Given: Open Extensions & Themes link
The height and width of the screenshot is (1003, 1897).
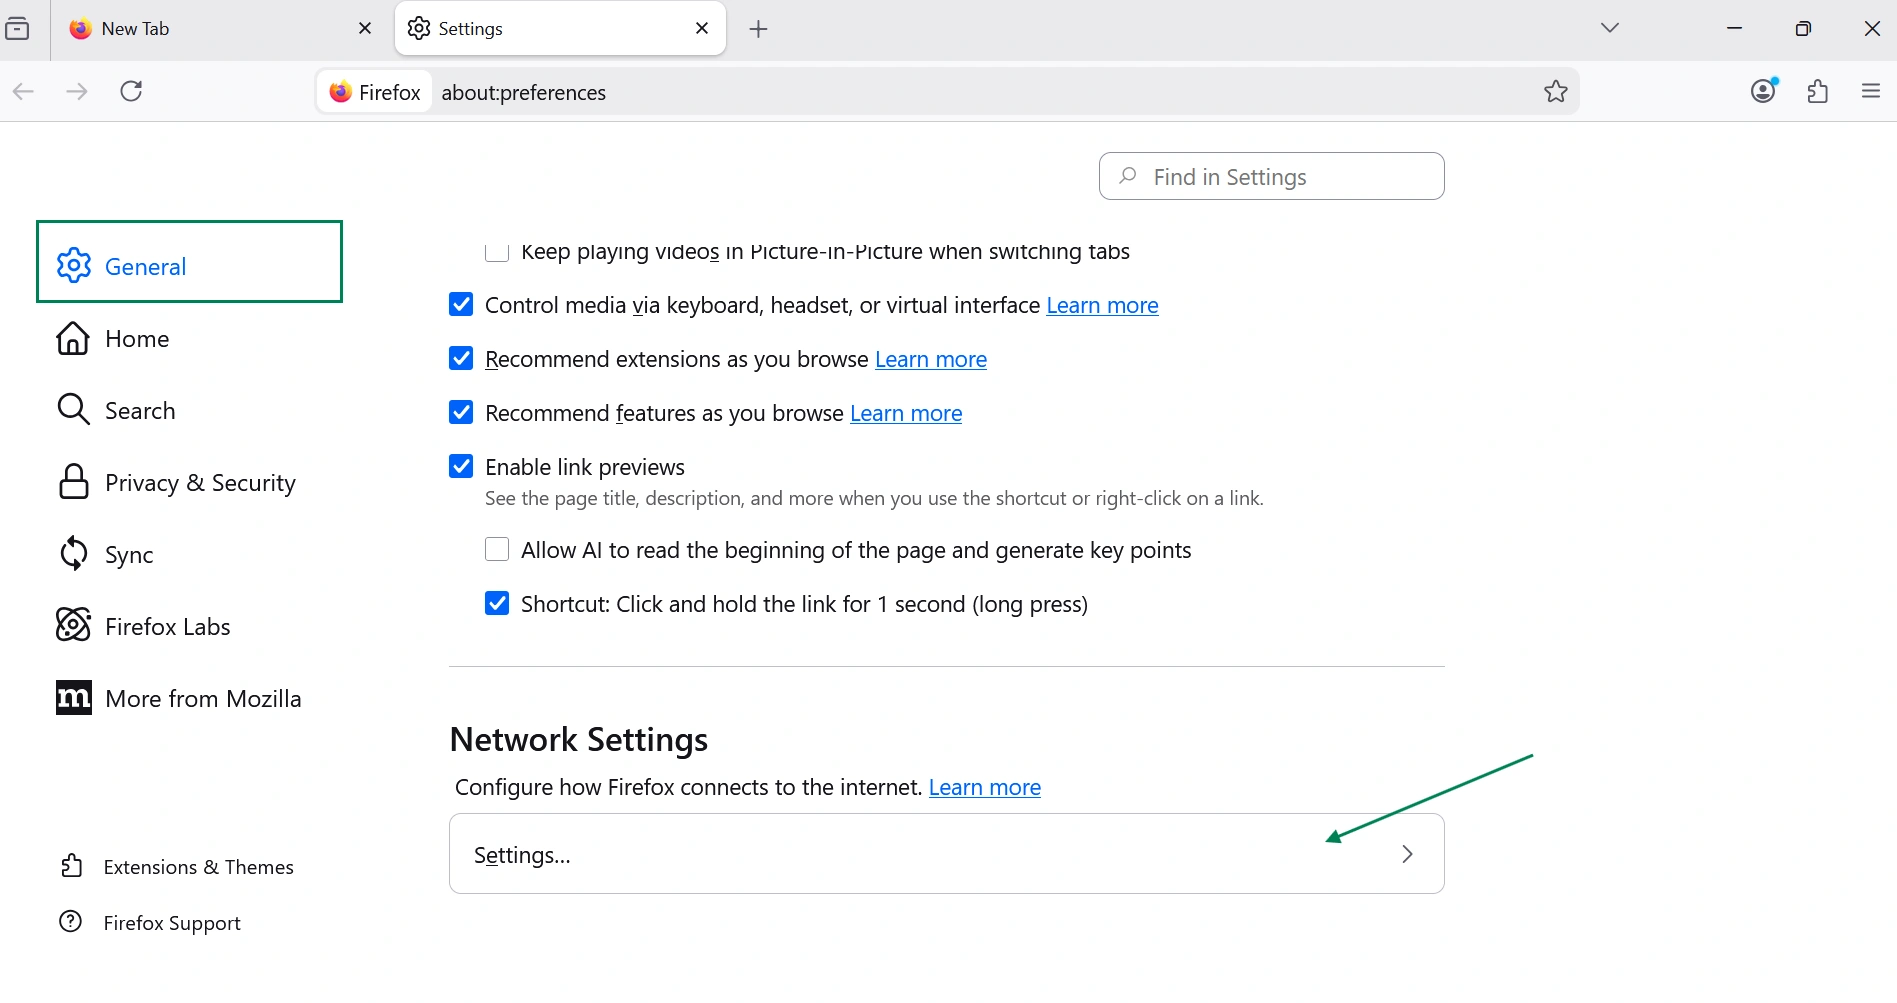Looking at the screenshot, I should [x=198, y=867].
